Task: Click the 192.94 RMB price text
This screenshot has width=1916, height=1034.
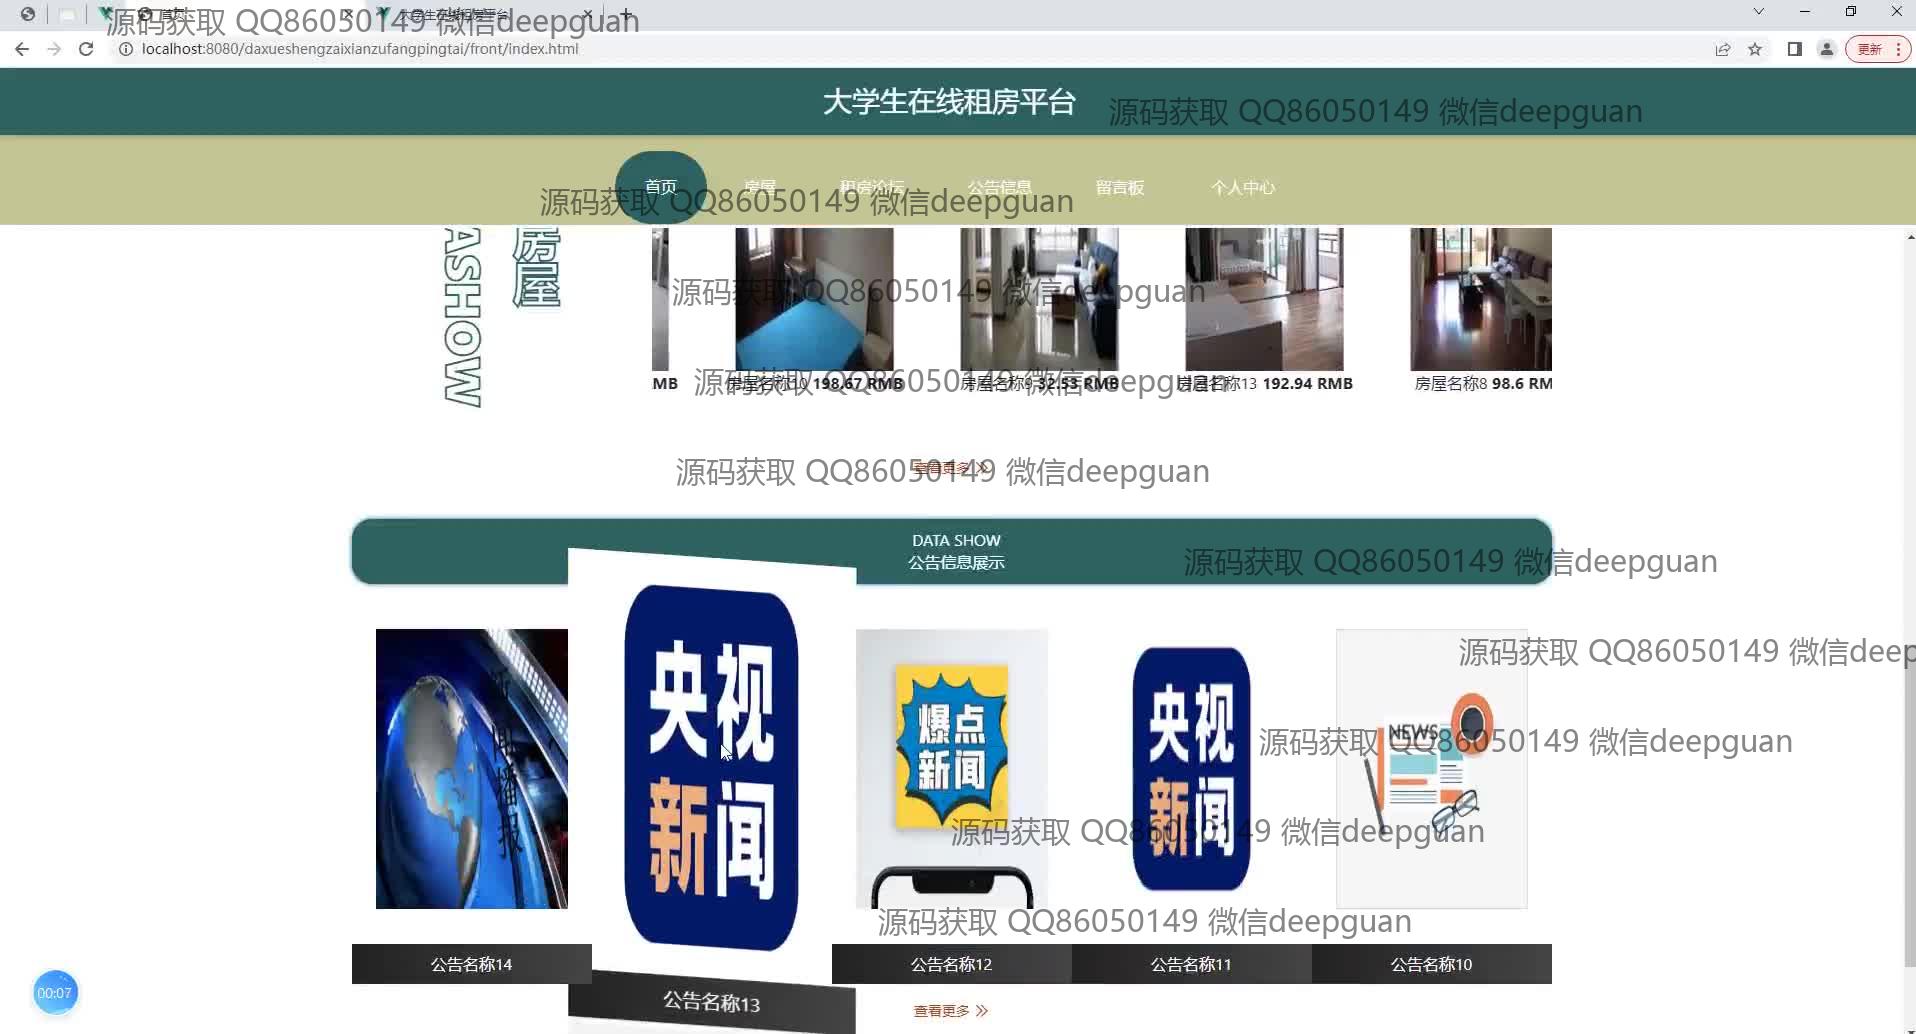Action: pos(1307,383)
